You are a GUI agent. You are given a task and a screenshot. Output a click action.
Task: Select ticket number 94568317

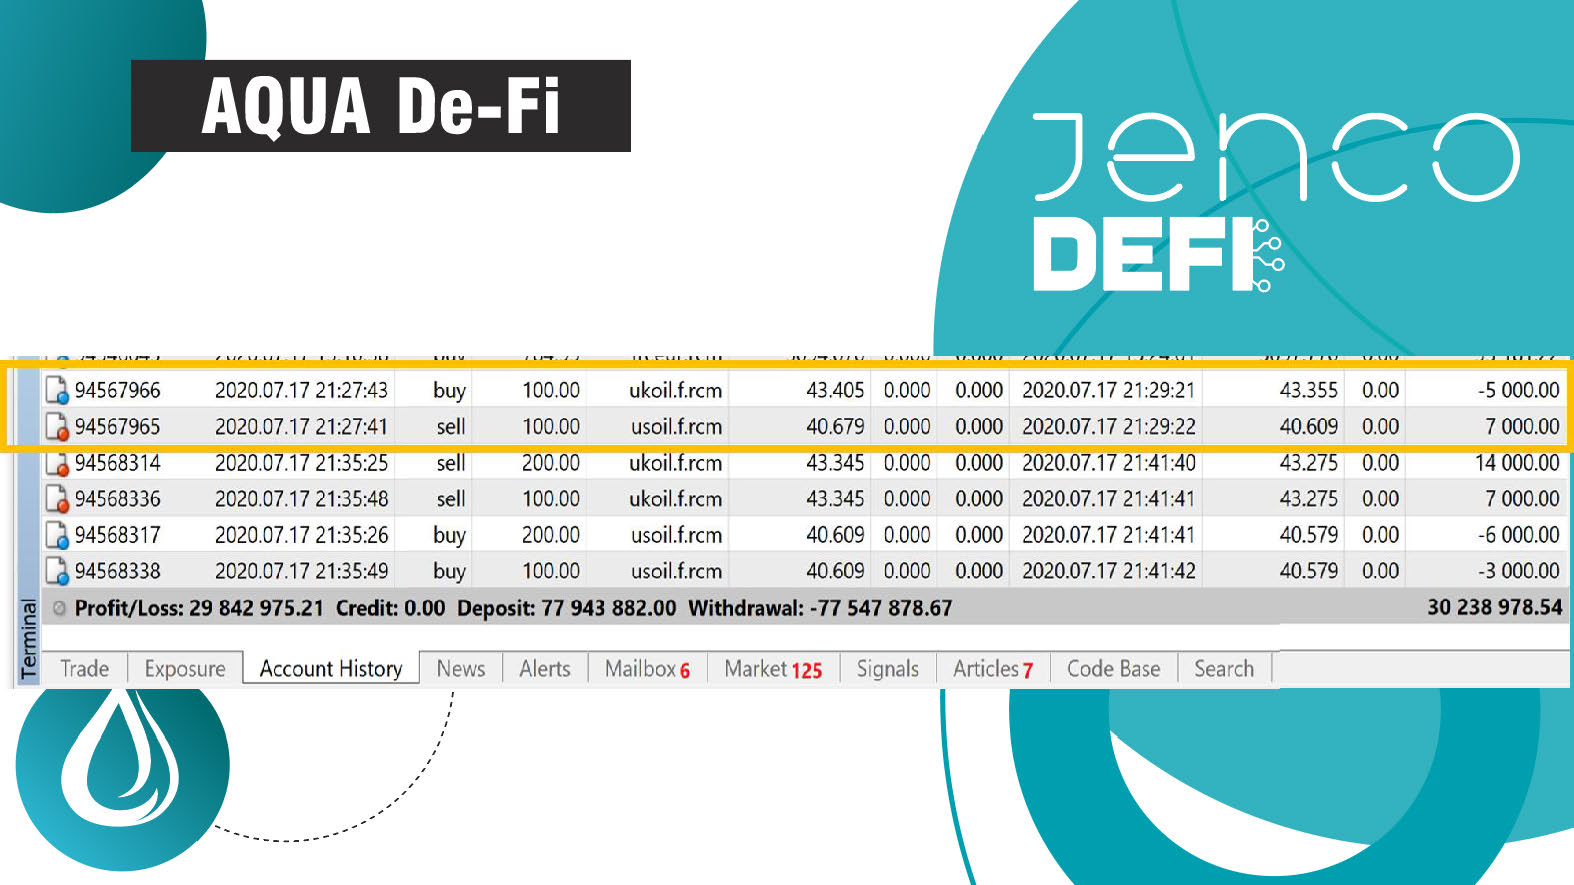118,535
